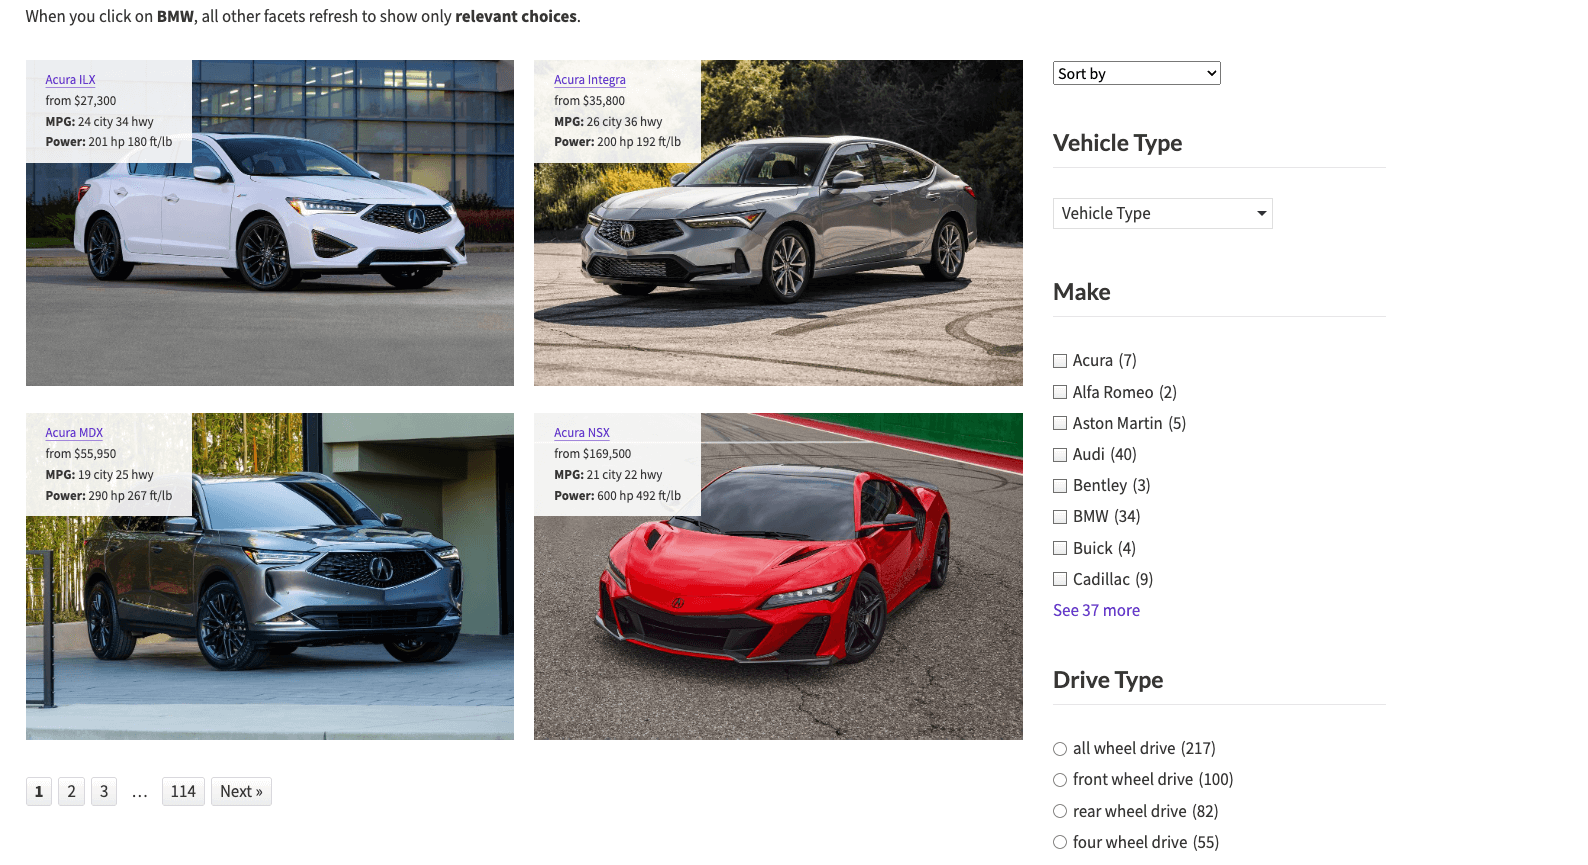
Task: Open the Sort by dropdown
Action: pyautogui.click(x=1136, y=73)
